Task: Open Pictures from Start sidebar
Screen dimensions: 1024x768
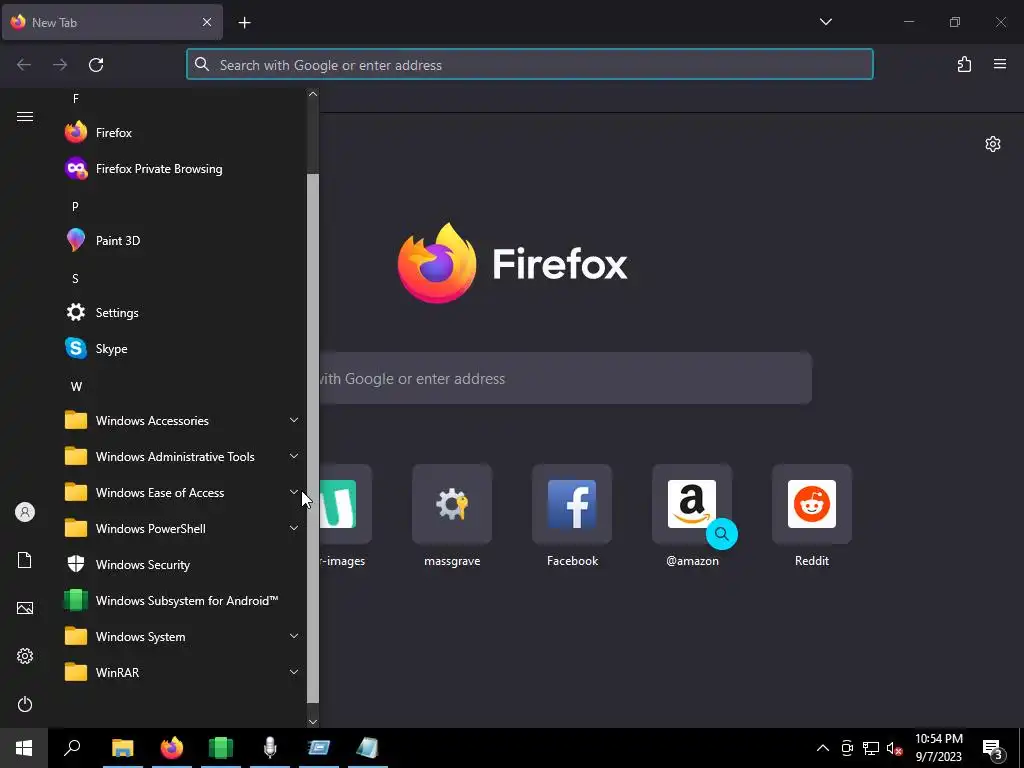Action: point(25,608)
